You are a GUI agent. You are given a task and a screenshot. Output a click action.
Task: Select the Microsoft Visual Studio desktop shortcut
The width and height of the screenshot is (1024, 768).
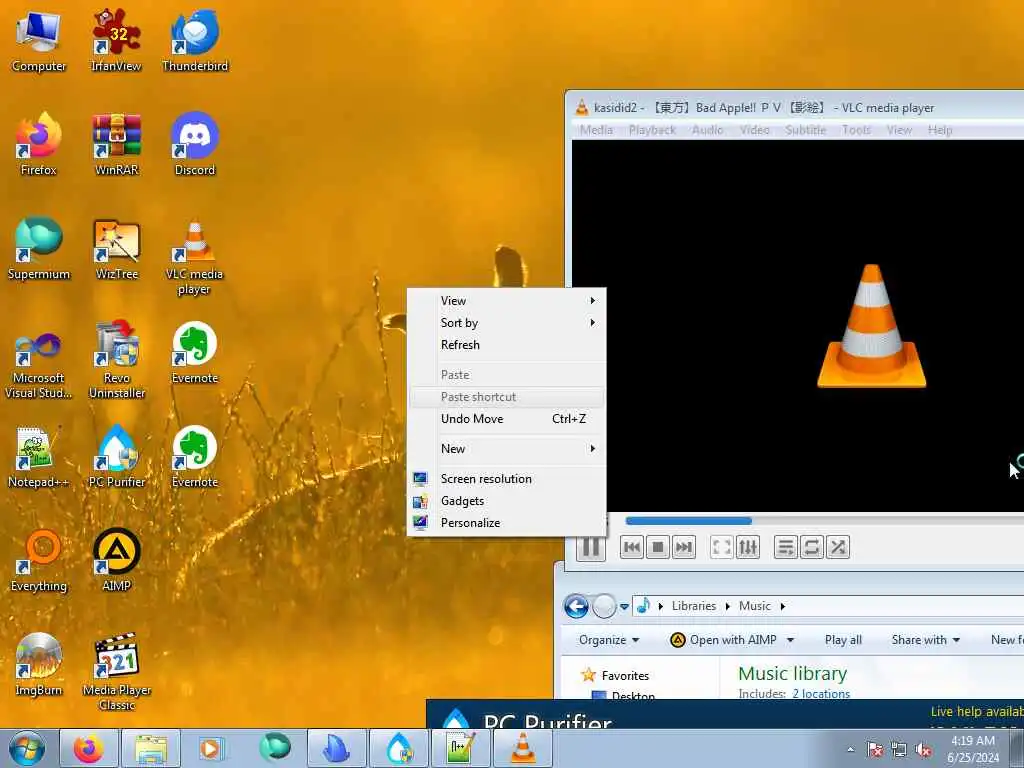coord(39,362)
